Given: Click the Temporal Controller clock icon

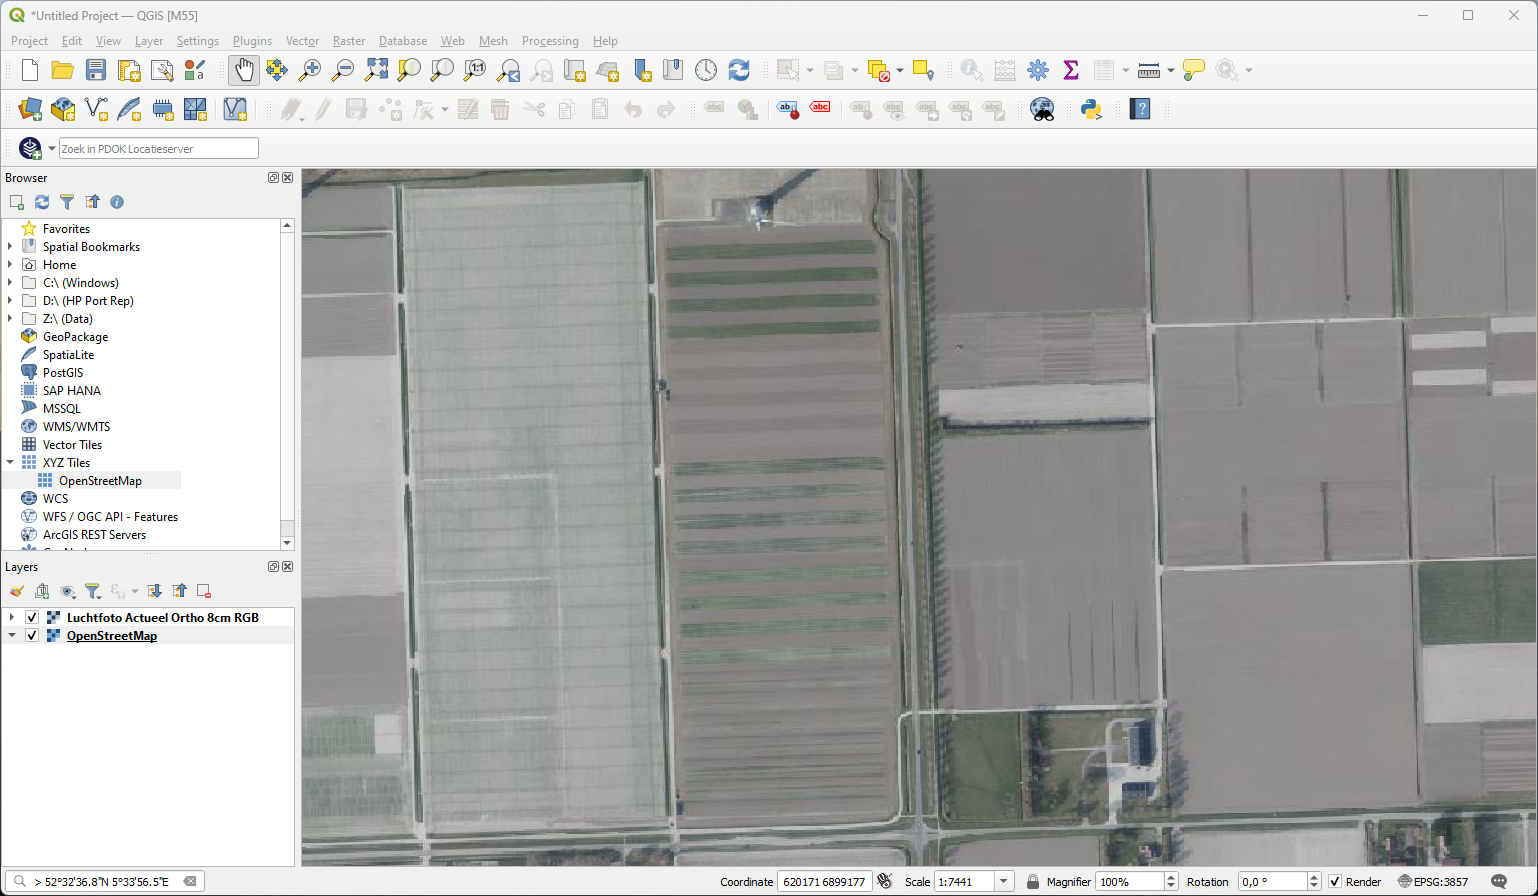Looking at the screenshot, I should [706, 70].
